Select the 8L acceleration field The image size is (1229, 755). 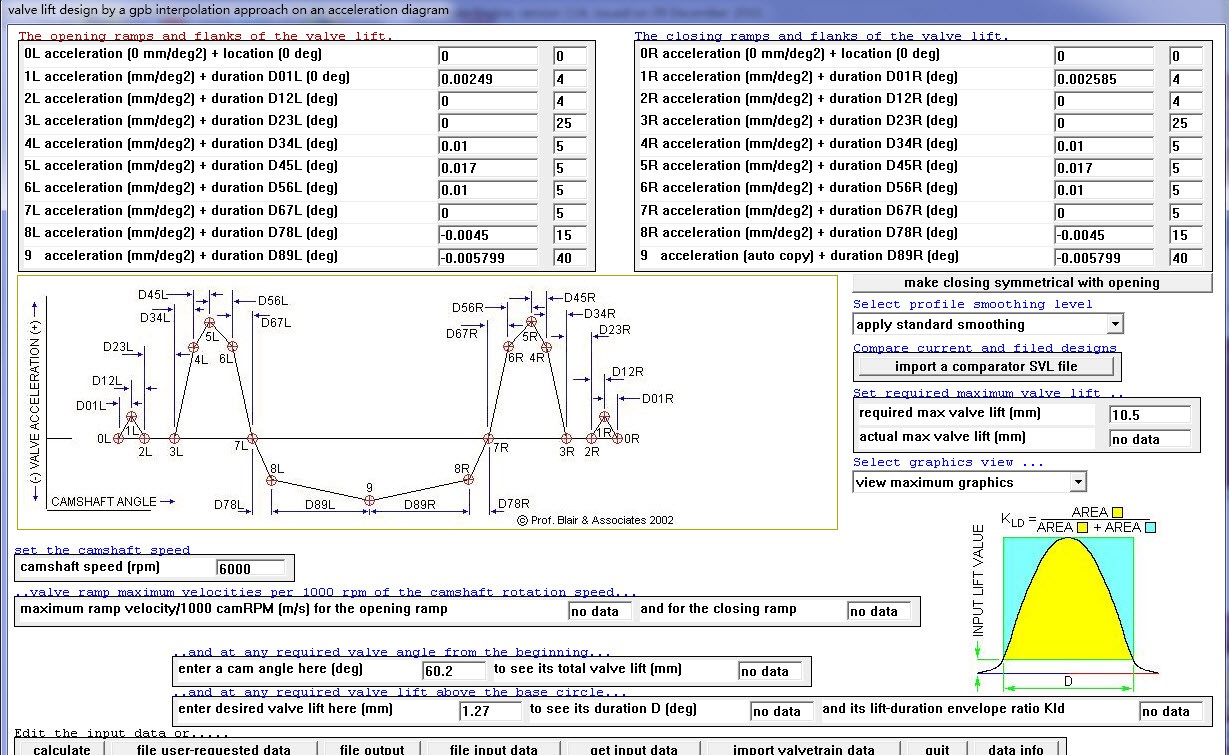coord(488,235)
